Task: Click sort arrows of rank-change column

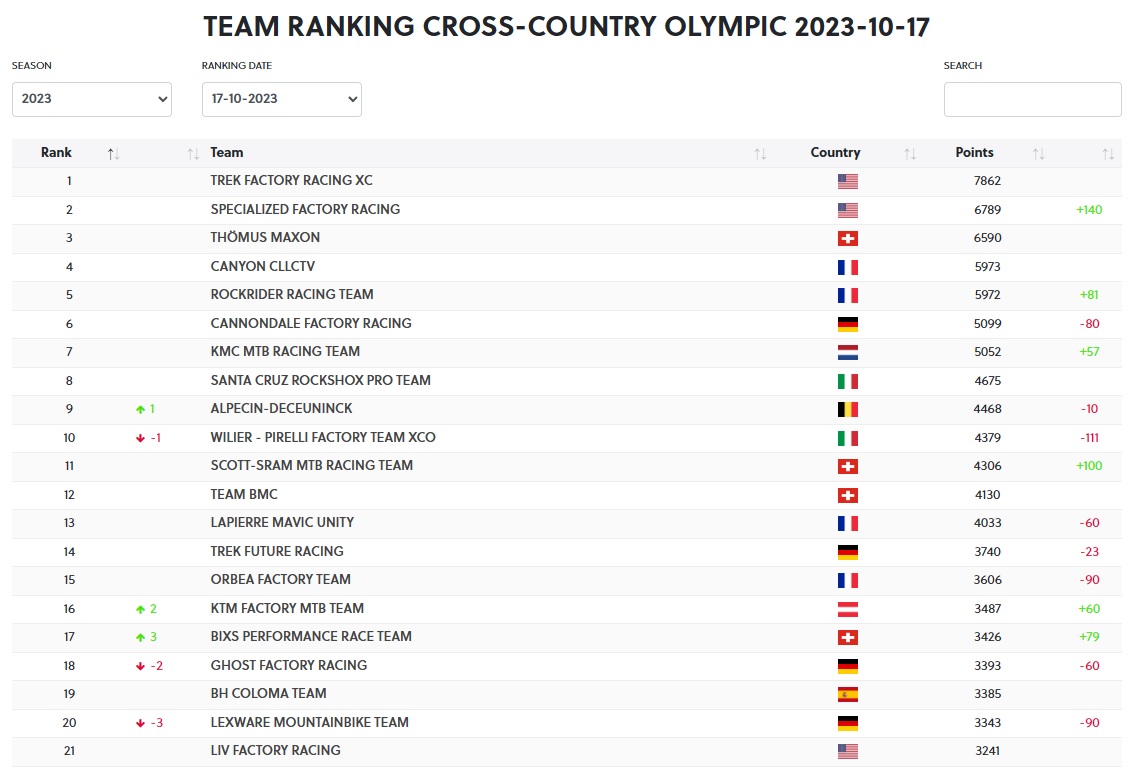Action: pyautogui.click(x=192, y=154)
